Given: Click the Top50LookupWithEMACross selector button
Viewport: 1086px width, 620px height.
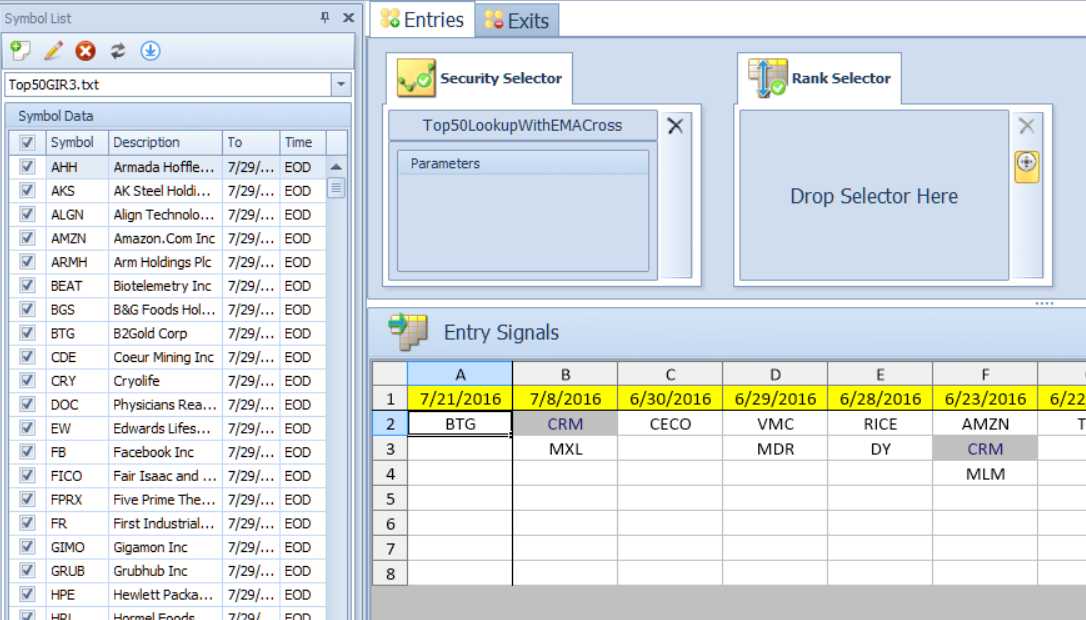Looking at the screenshot, I should (522, 125).
